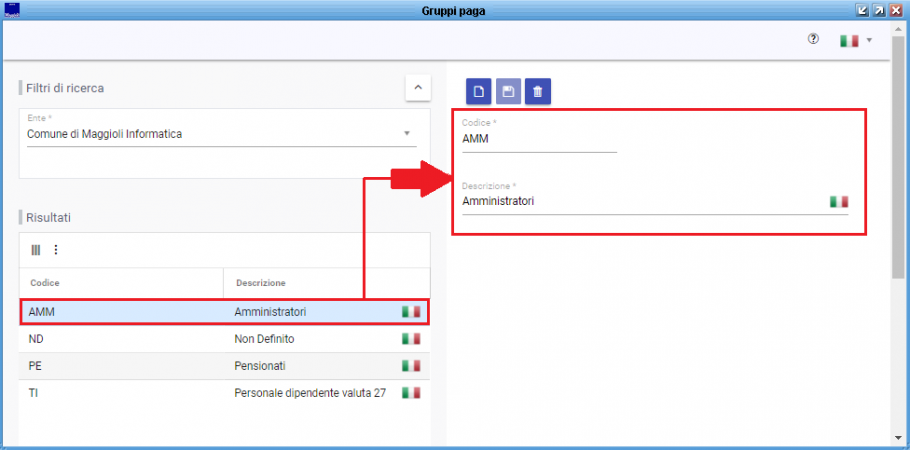Click the Italian flag in Amministratori row
Image resolution: width=910 pixels, height=450 pixels.
(411, 312)
